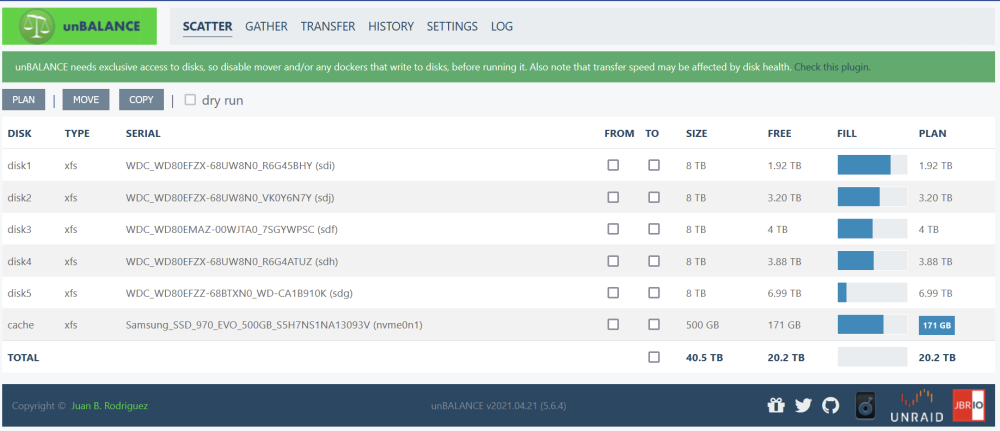Click the cache name cell
Viewport: 1000px width, 431px height.
click(21, 325)
